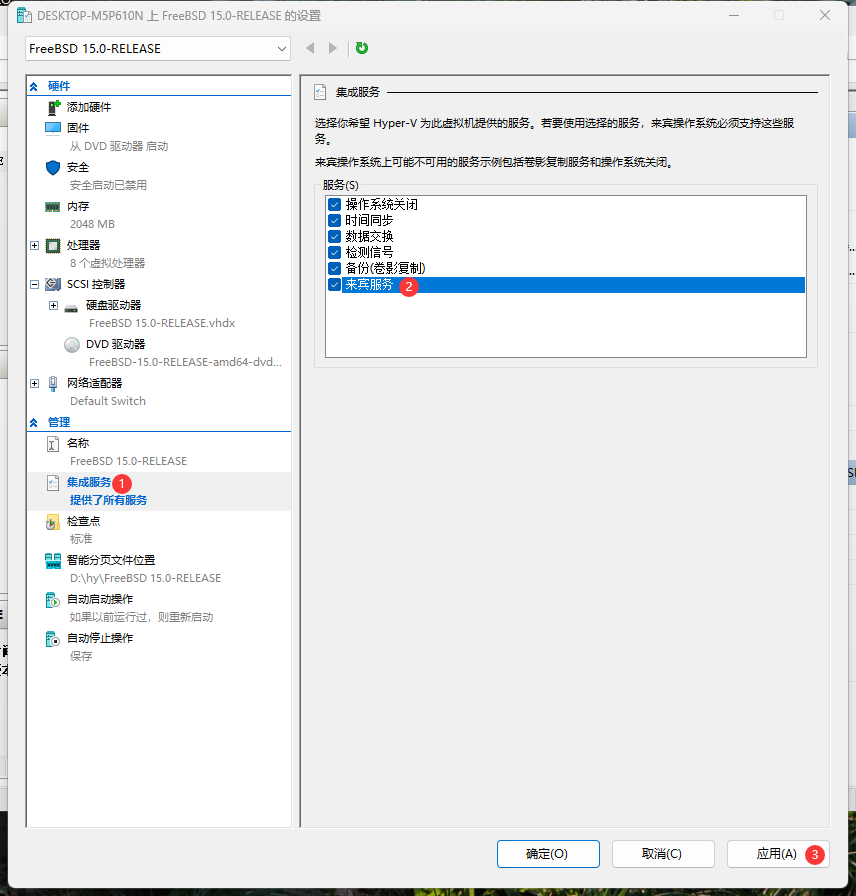The height and width of the screenshot is (896, 856).
Task: Toggle 检测信号 checkbox
Action: tap(335, 253)
